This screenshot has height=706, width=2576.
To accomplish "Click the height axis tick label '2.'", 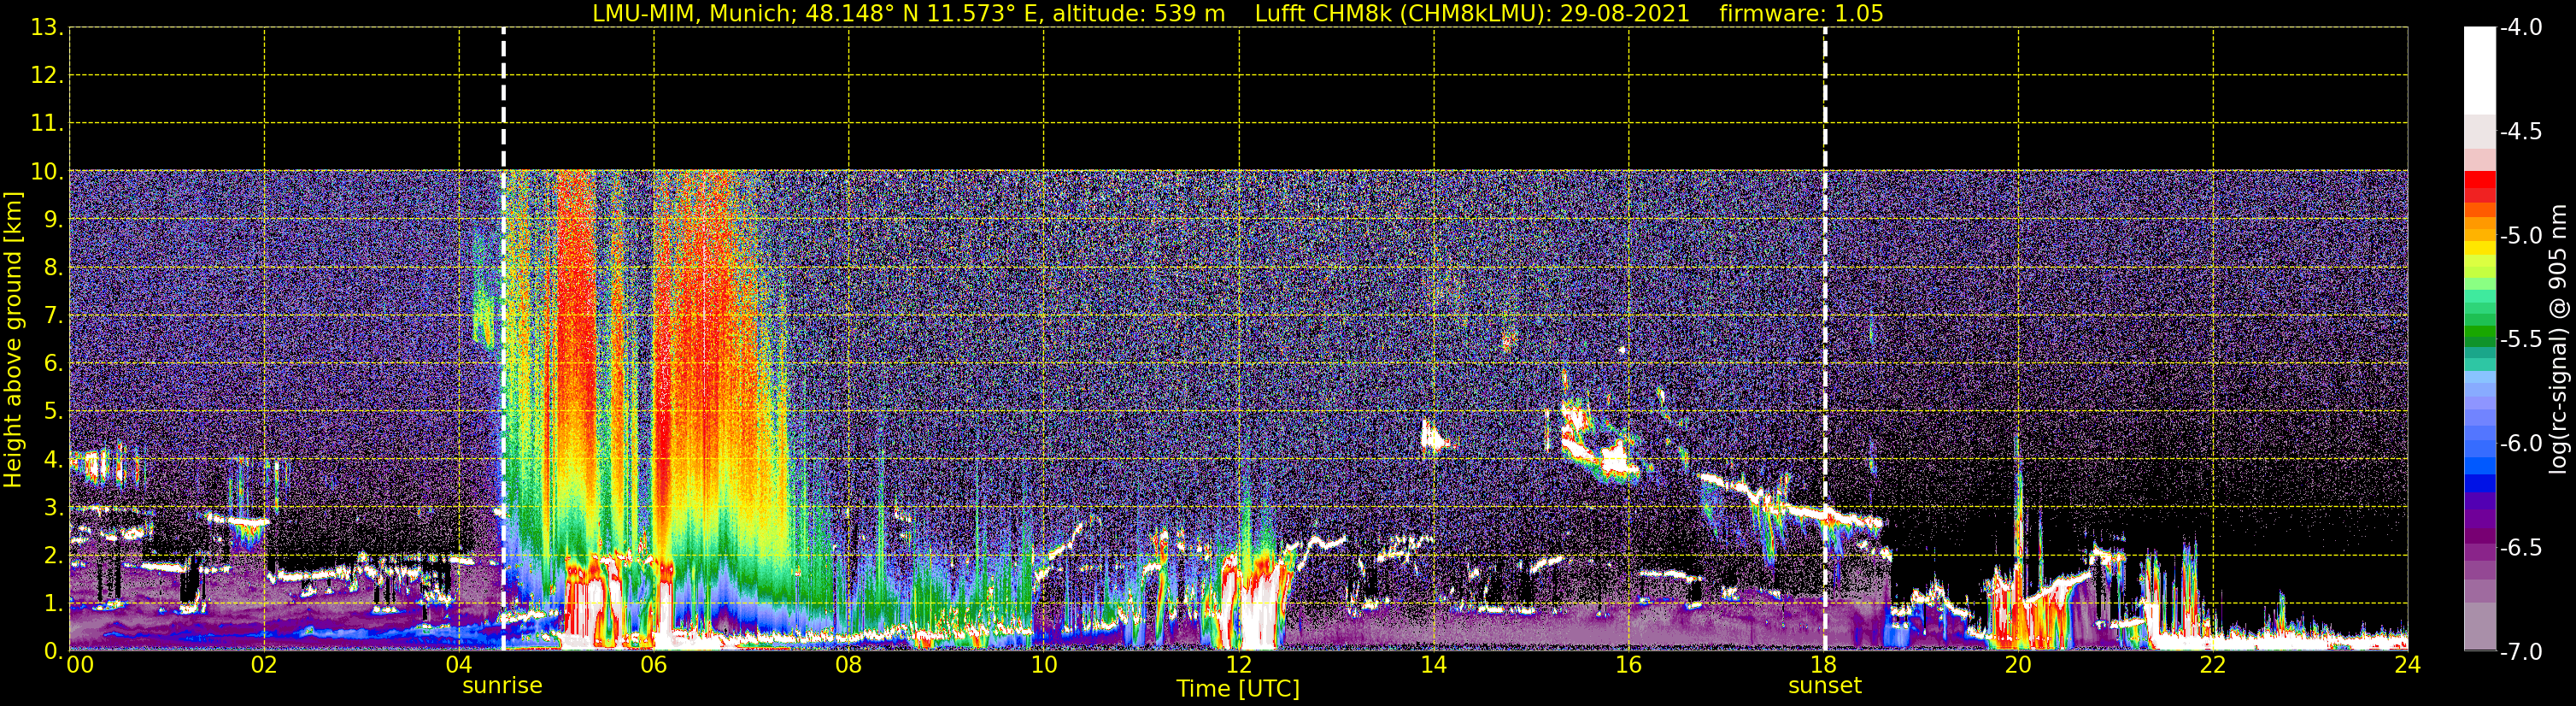I will pos(53,556).
